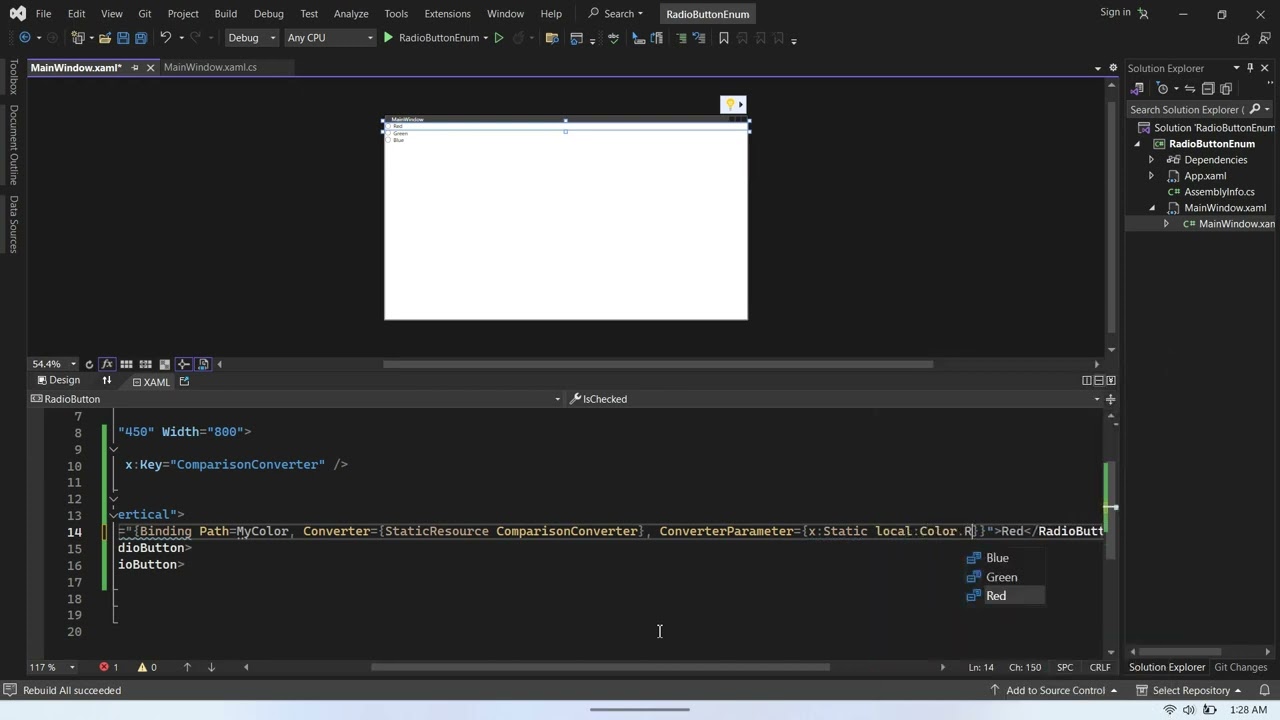1280x720 pixels.
Task: Toggle a bookmark with the bookmark icon
Action: [724, 38]
